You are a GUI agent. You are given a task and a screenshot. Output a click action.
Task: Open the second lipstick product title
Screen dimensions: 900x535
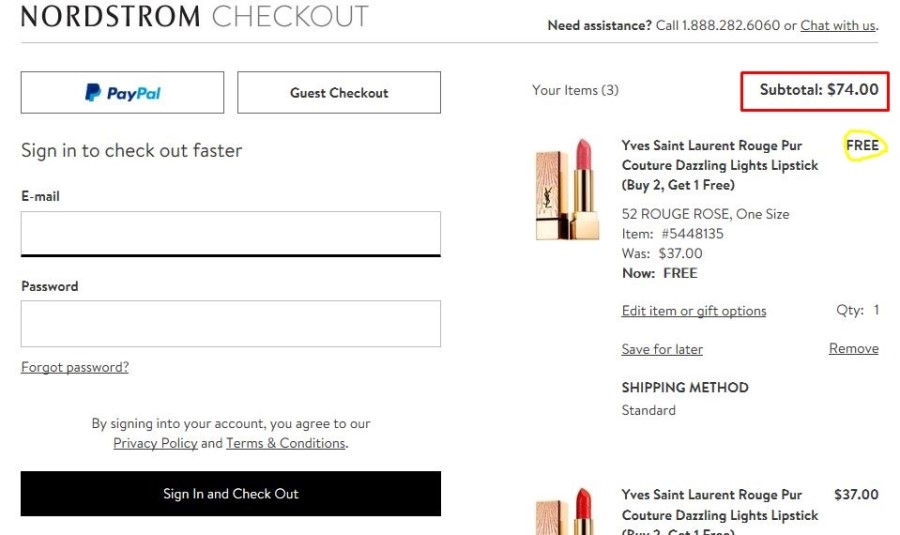719,505
